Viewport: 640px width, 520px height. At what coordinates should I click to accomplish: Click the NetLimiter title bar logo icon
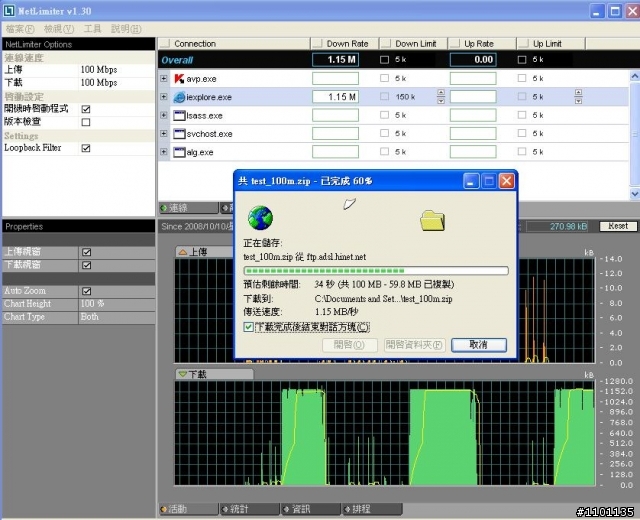[x=9, y=11]
